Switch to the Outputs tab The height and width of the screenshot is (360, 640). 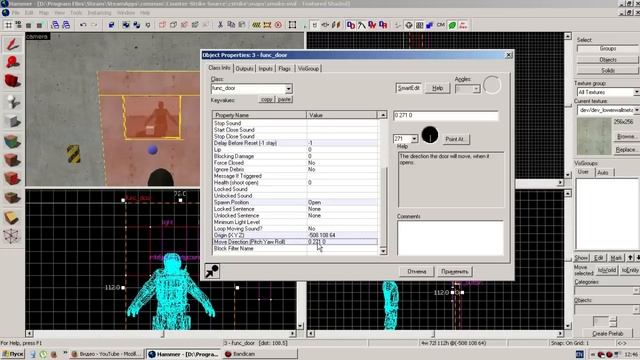[244, 69]
